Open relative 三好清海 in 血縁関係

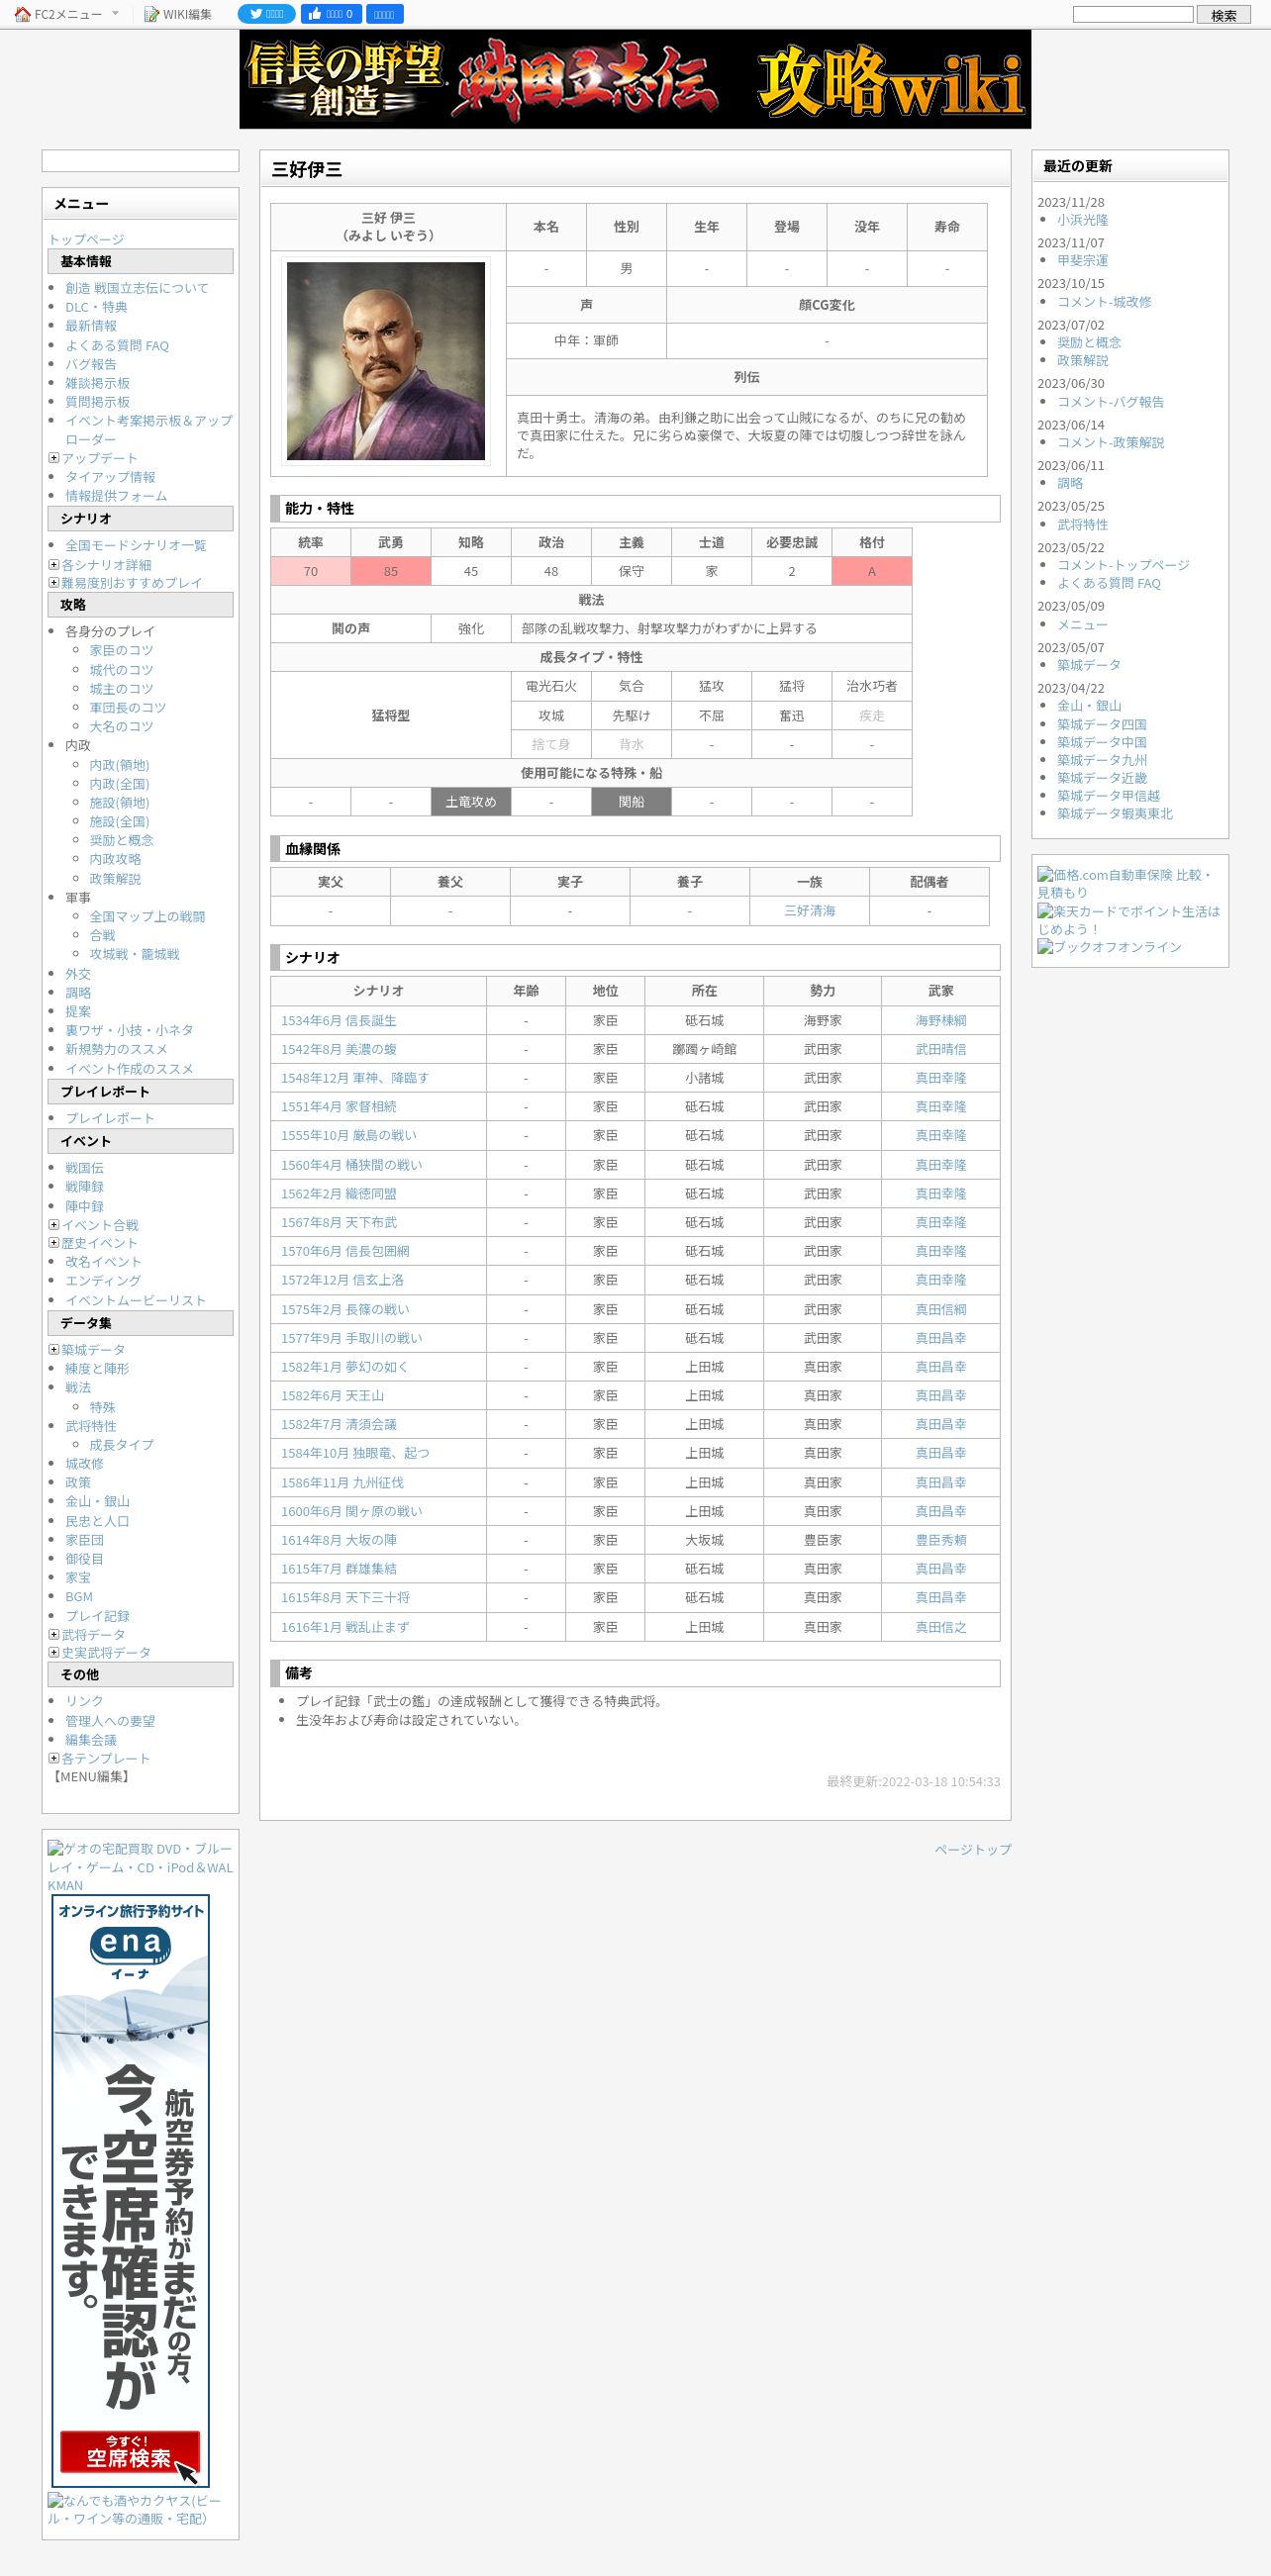point(809,911)
